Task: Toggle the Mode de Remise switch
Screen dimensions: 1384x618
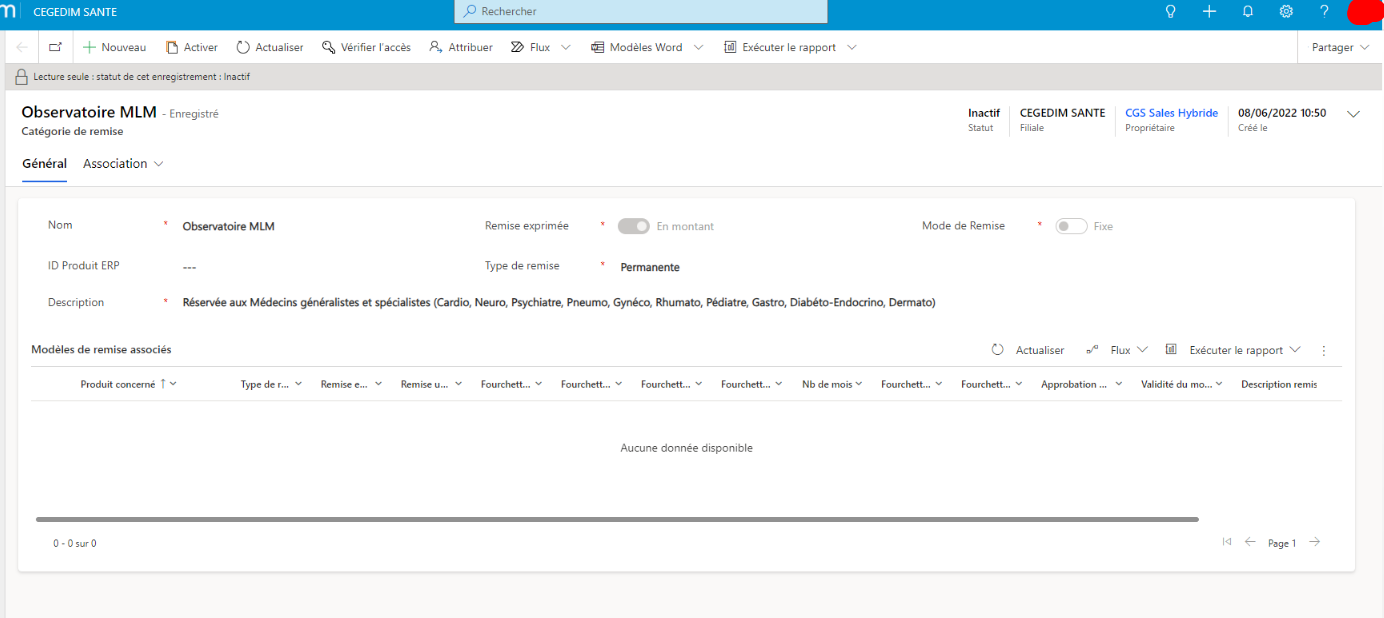Action: (1071, 226)
